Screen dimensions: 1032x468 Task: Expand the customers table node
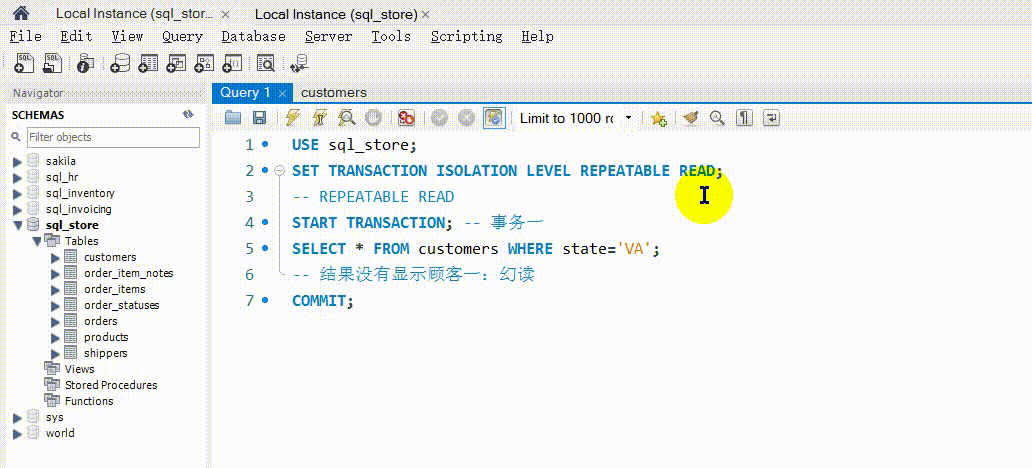point(55,257)
